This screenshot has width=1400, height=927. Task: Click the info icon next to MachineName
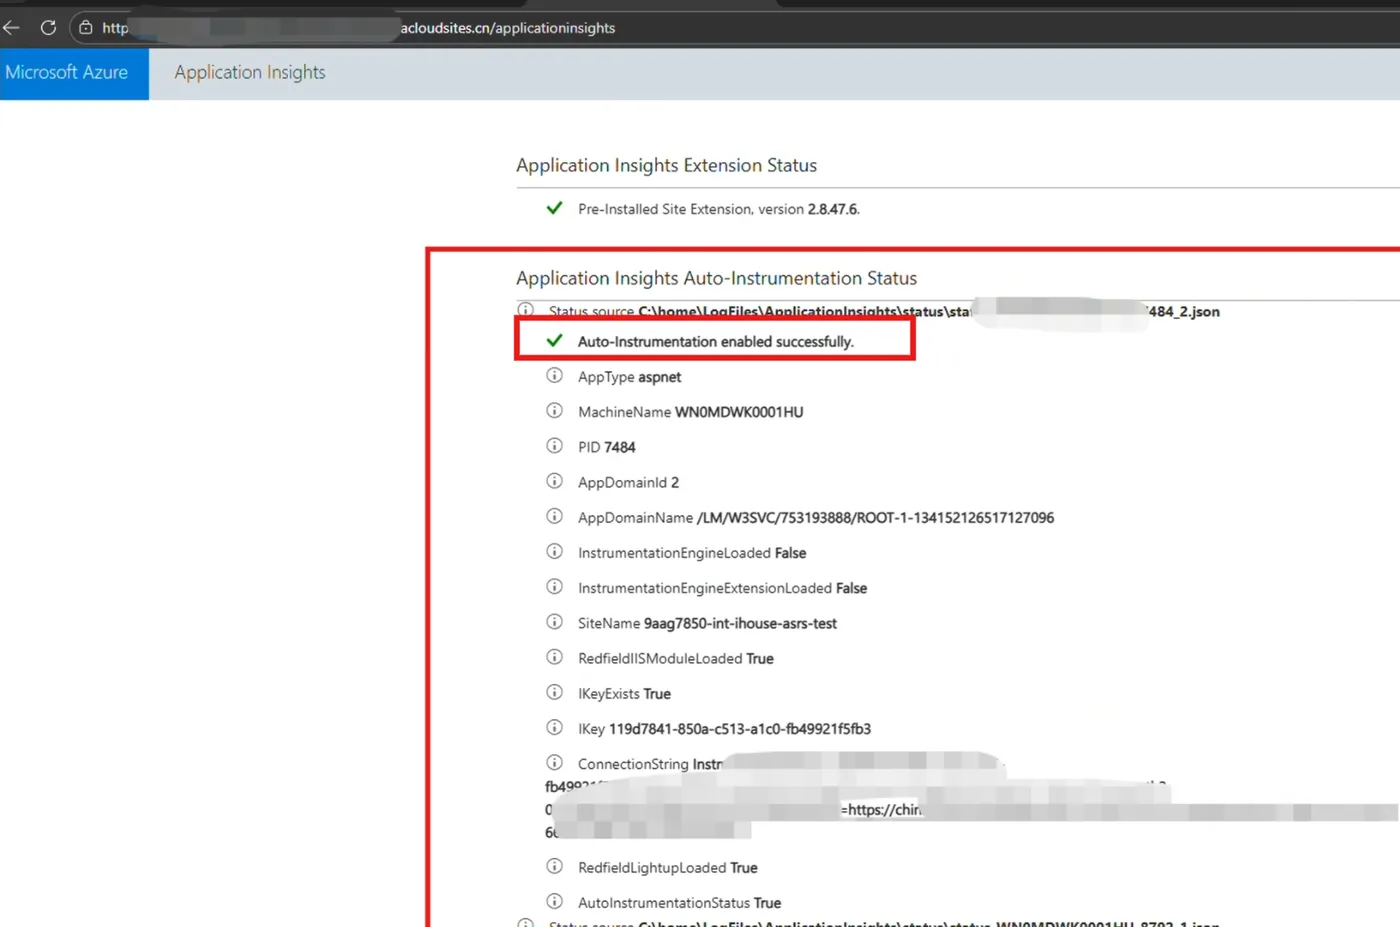click(554, 411)
